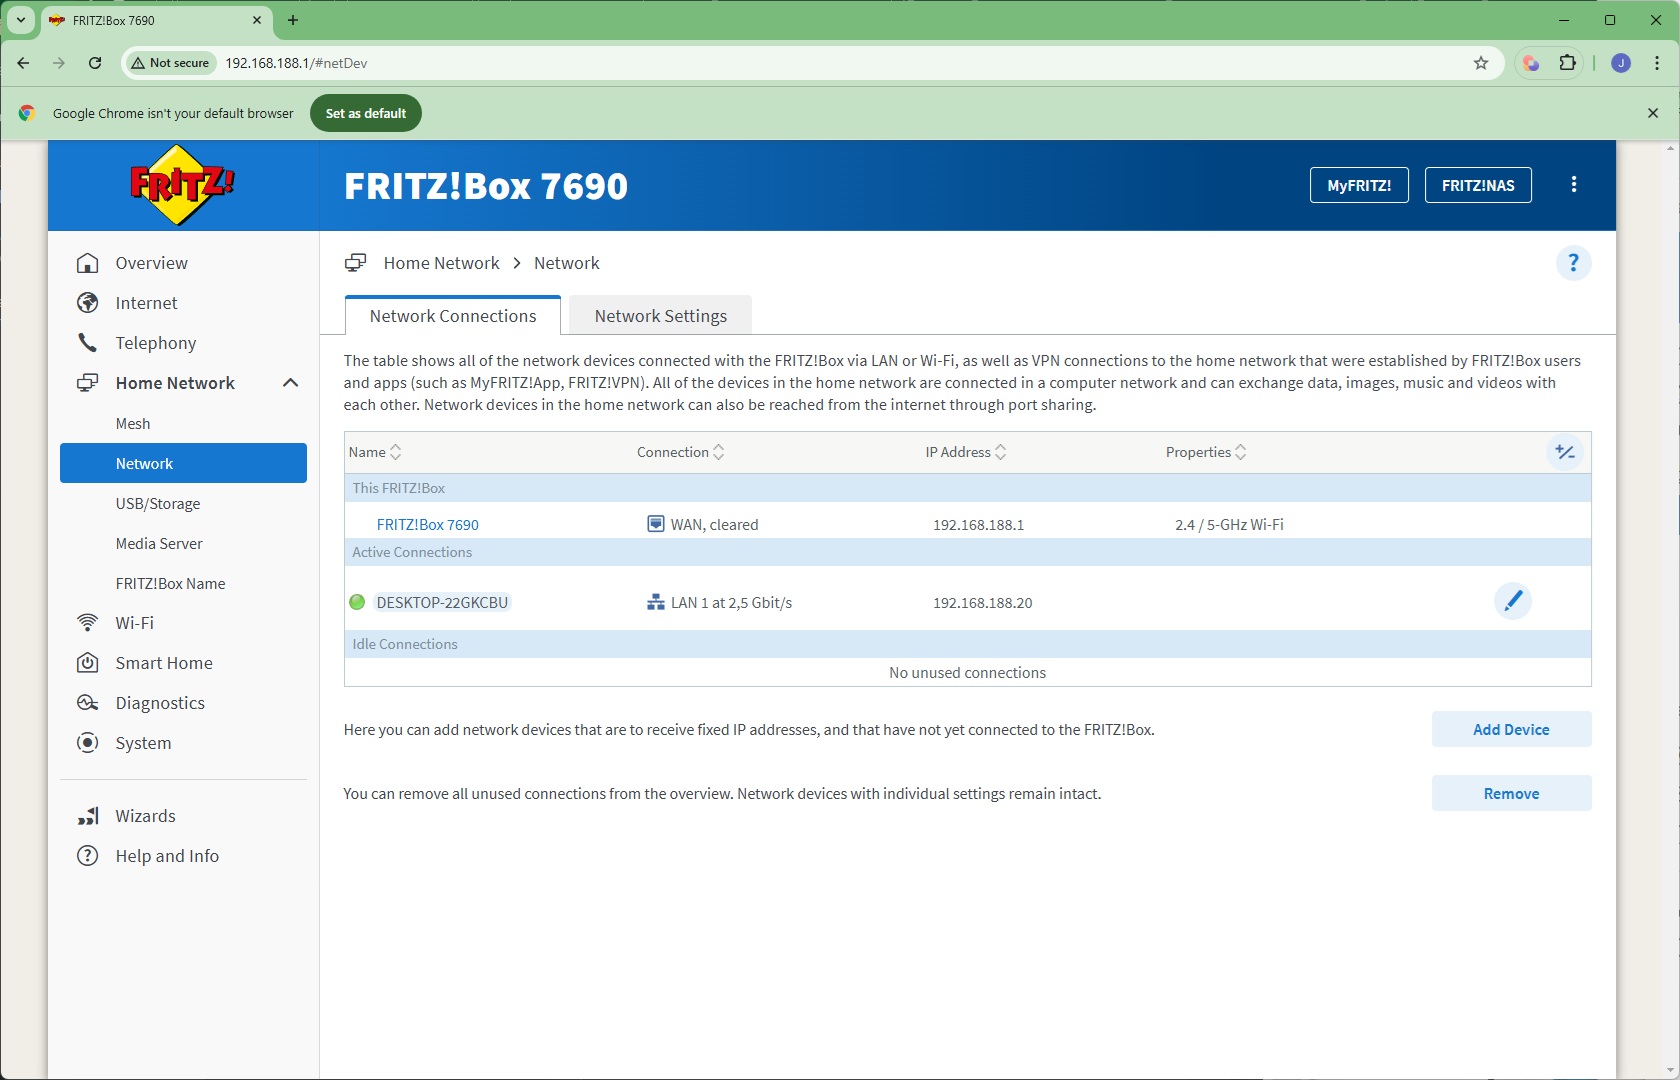This screenshot has width=1680, height=1080.
Task: Click the FRITZ!NAS button
Action: click(1478, 185)
